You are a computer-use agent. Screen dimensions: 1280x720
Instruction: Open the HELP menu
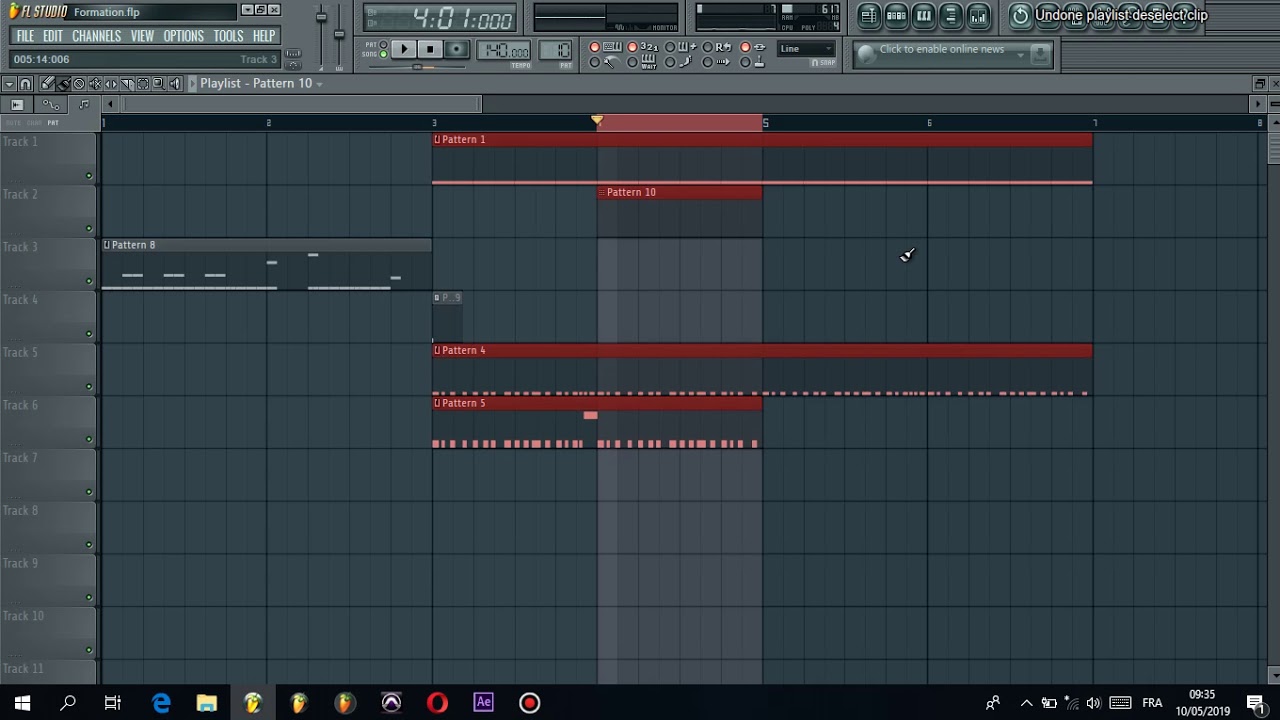[264, 36]
